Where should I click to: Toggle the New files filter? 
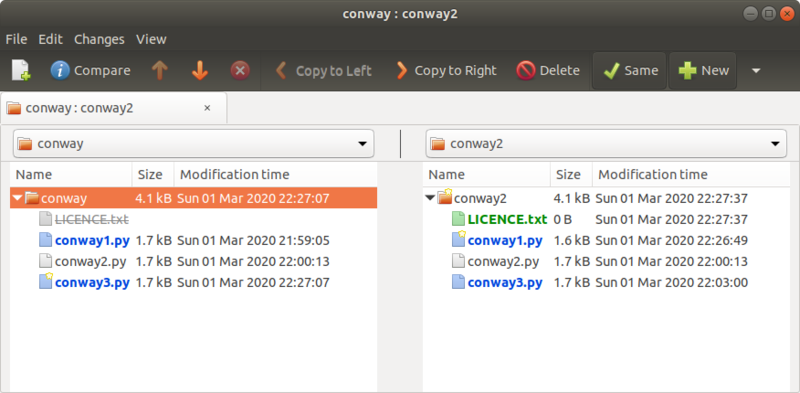pyautogui.click(x=703, y=70)
